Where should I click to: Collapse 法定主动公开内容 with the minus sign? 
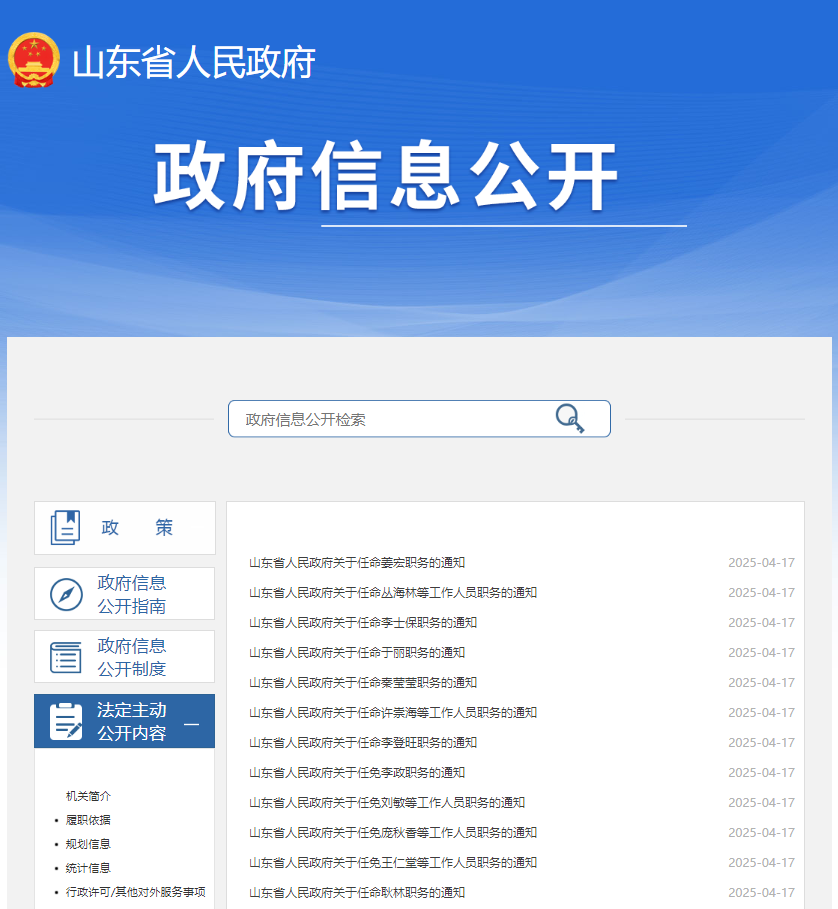pyautogui.click(x=191, y=724)
